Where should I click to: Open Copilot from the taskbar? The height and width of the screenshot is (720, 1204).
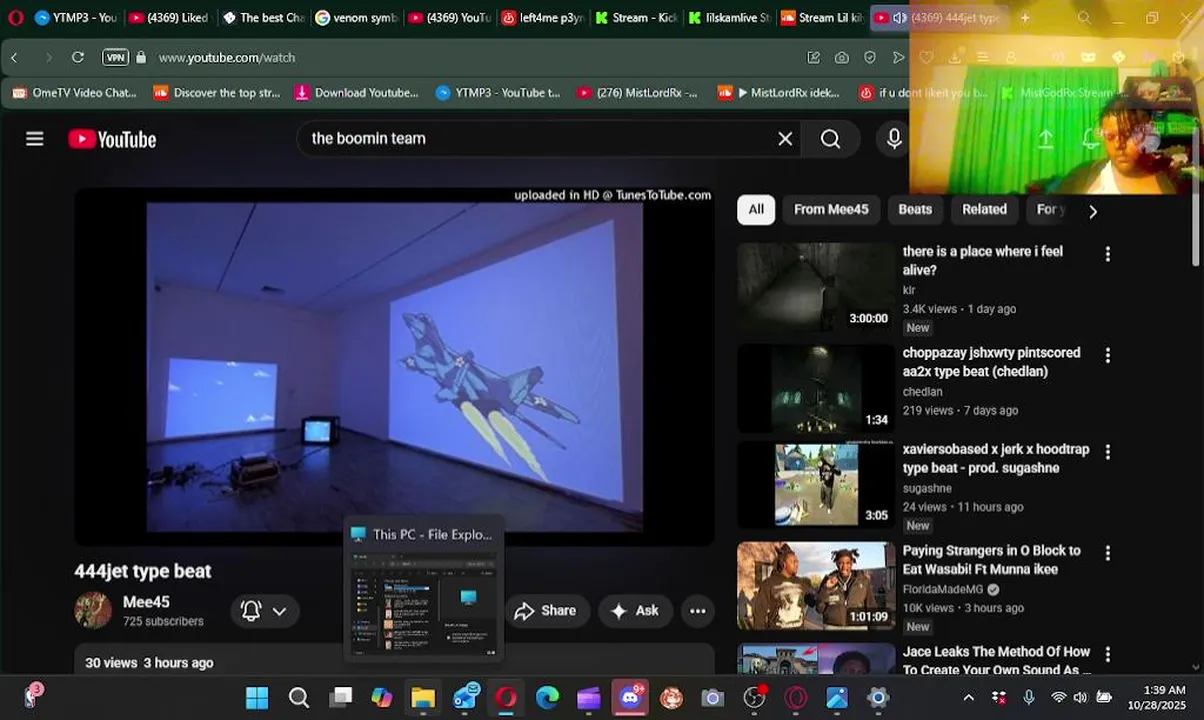click(382, 698)
